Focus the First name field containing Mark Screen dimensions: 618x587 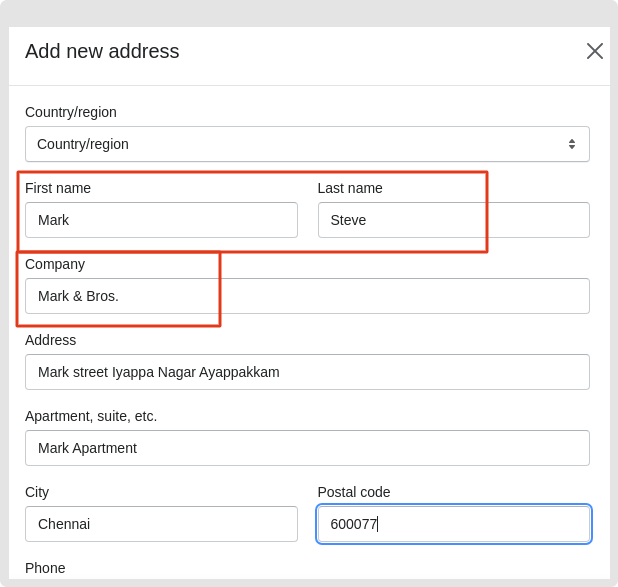[x=161, y=220]
